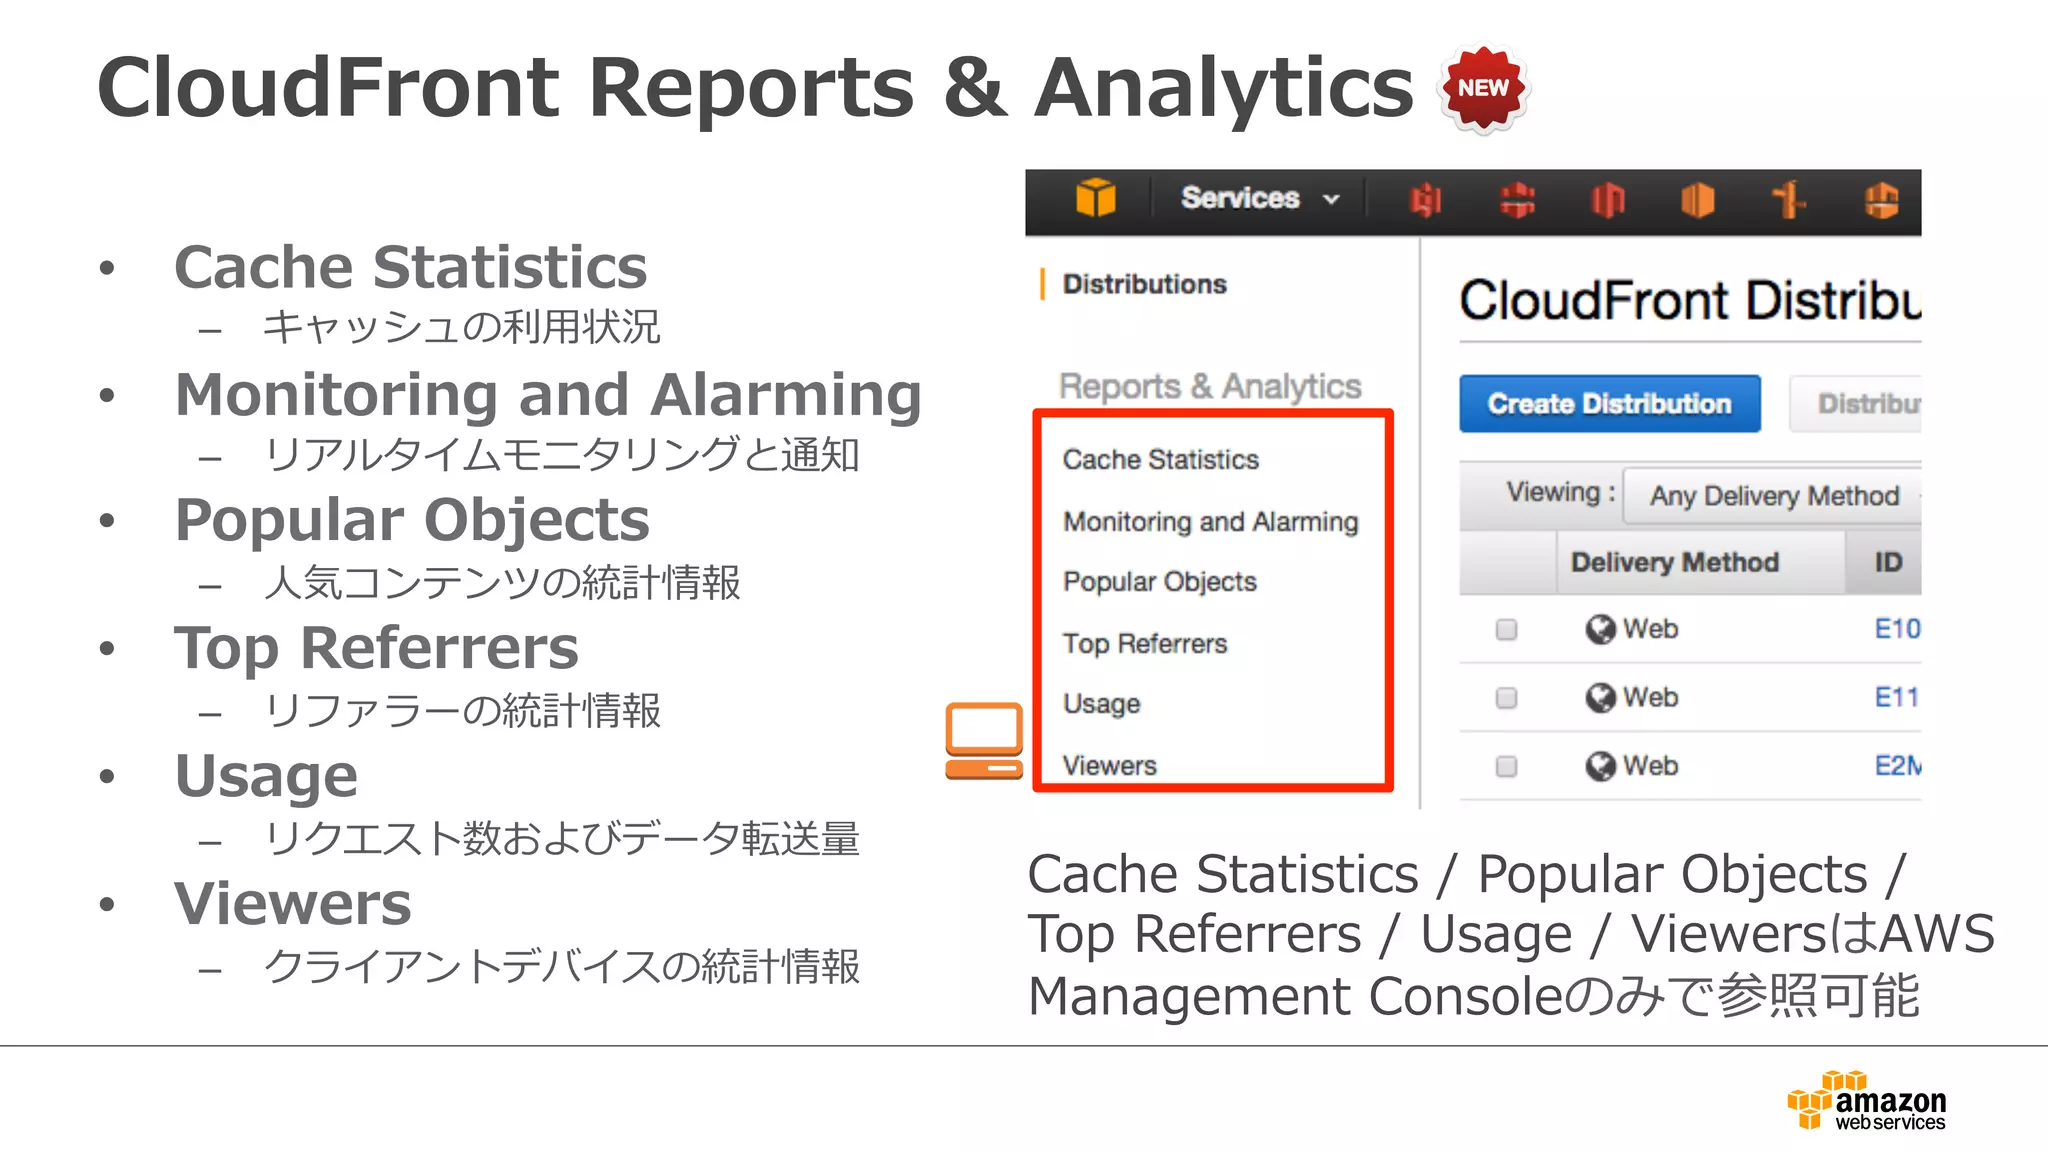The height and width of the screenshot is (1152, 2048).
Task: Open the Usage report link
Action: (x=1101, y=704)
